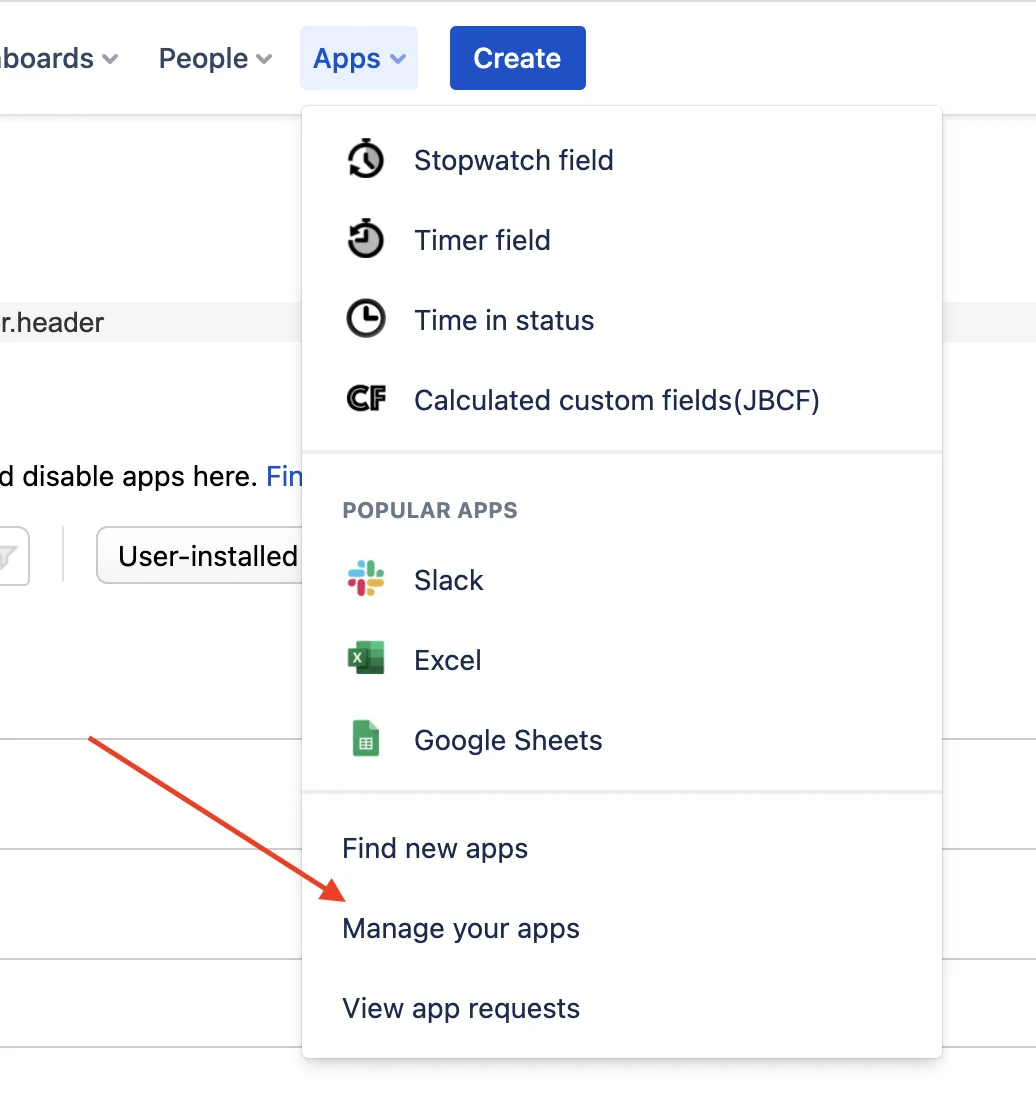
Task: Click the Time in status clock icon
Action: point(365,319)
